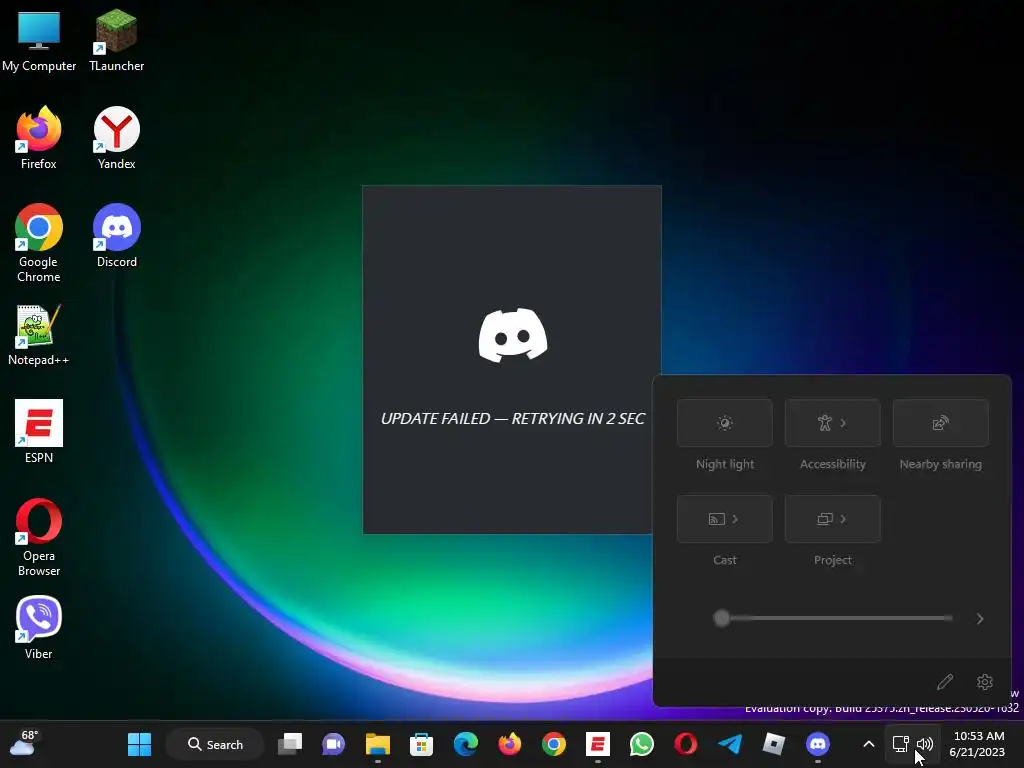Open Teams Chat taskbar icon
Image resolution: width=1024 pixels, height=768 pixels.
[x=334, y=744]
